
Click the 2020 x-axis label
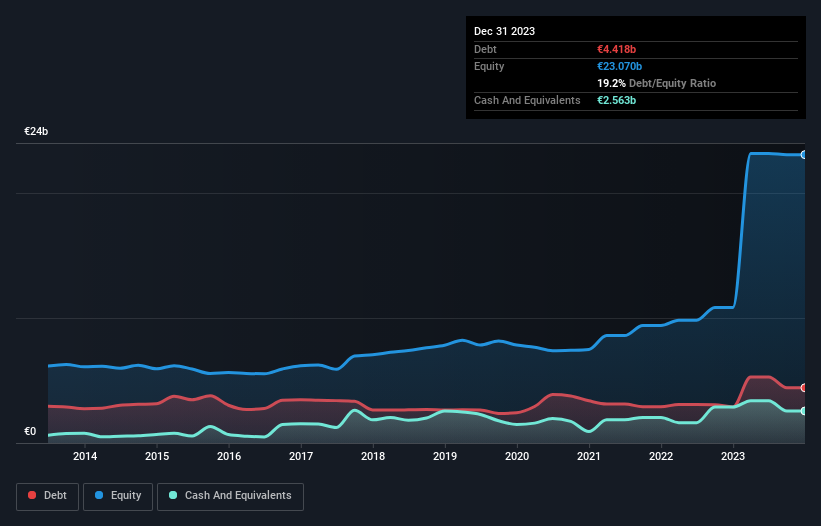click(x=517, y=456)
